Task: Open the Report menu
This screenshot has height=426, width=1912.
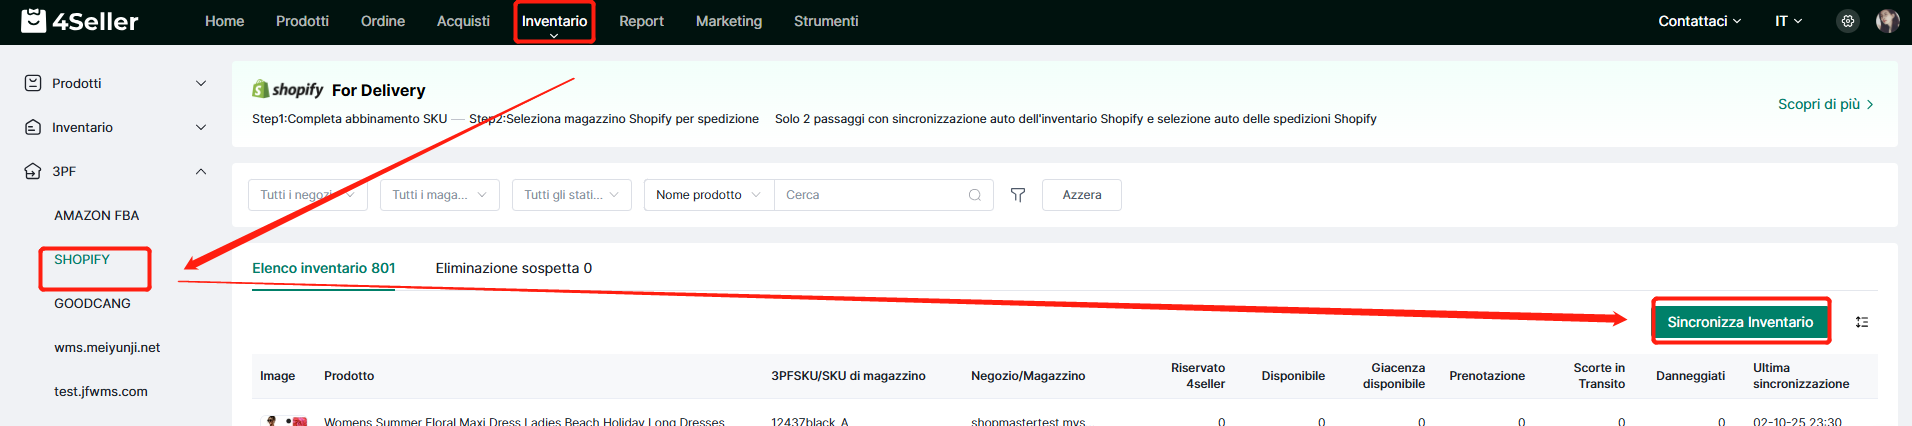Action: (x=641, y=21)
